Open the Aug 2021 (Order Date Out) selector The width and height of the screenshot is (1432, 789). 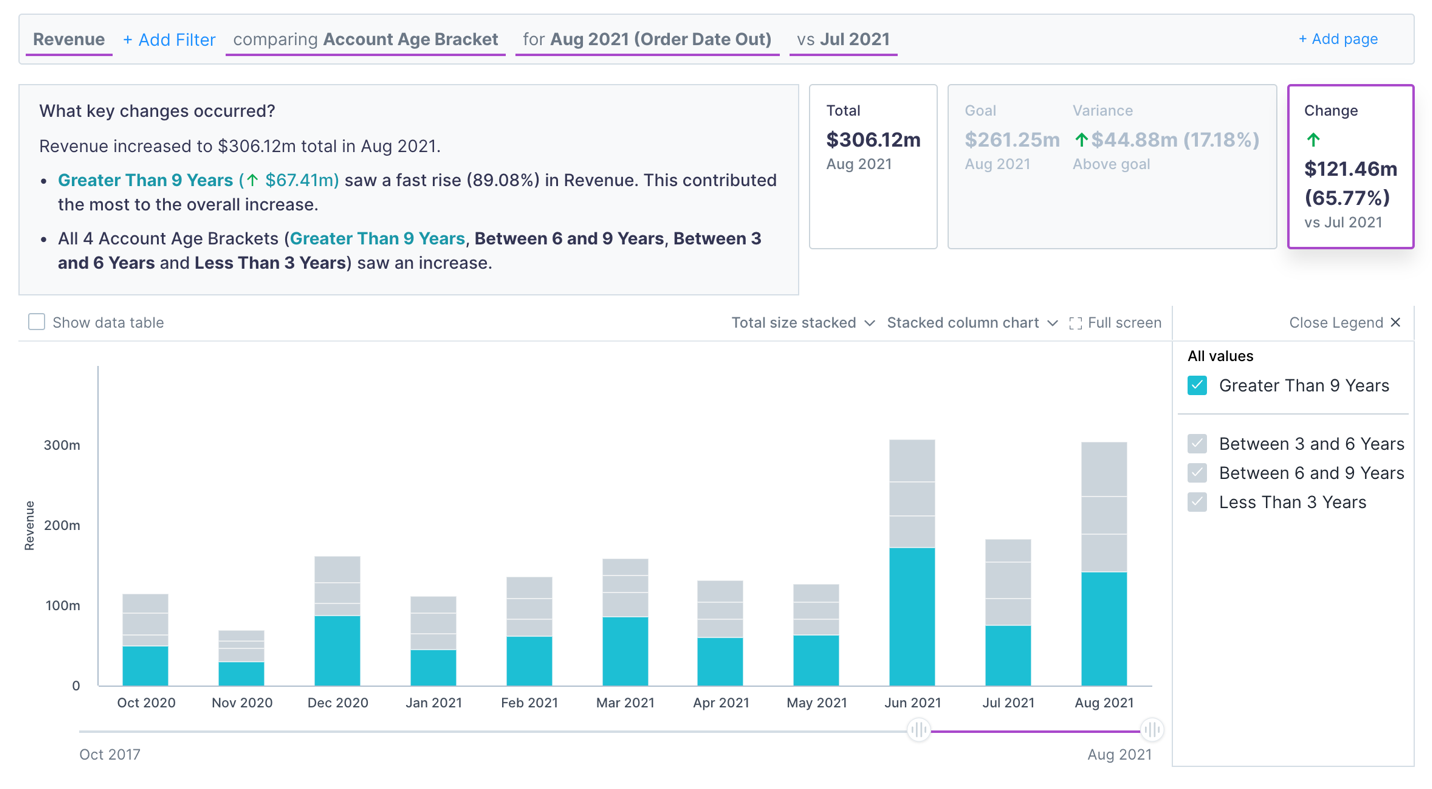click(x=647, y=39)
